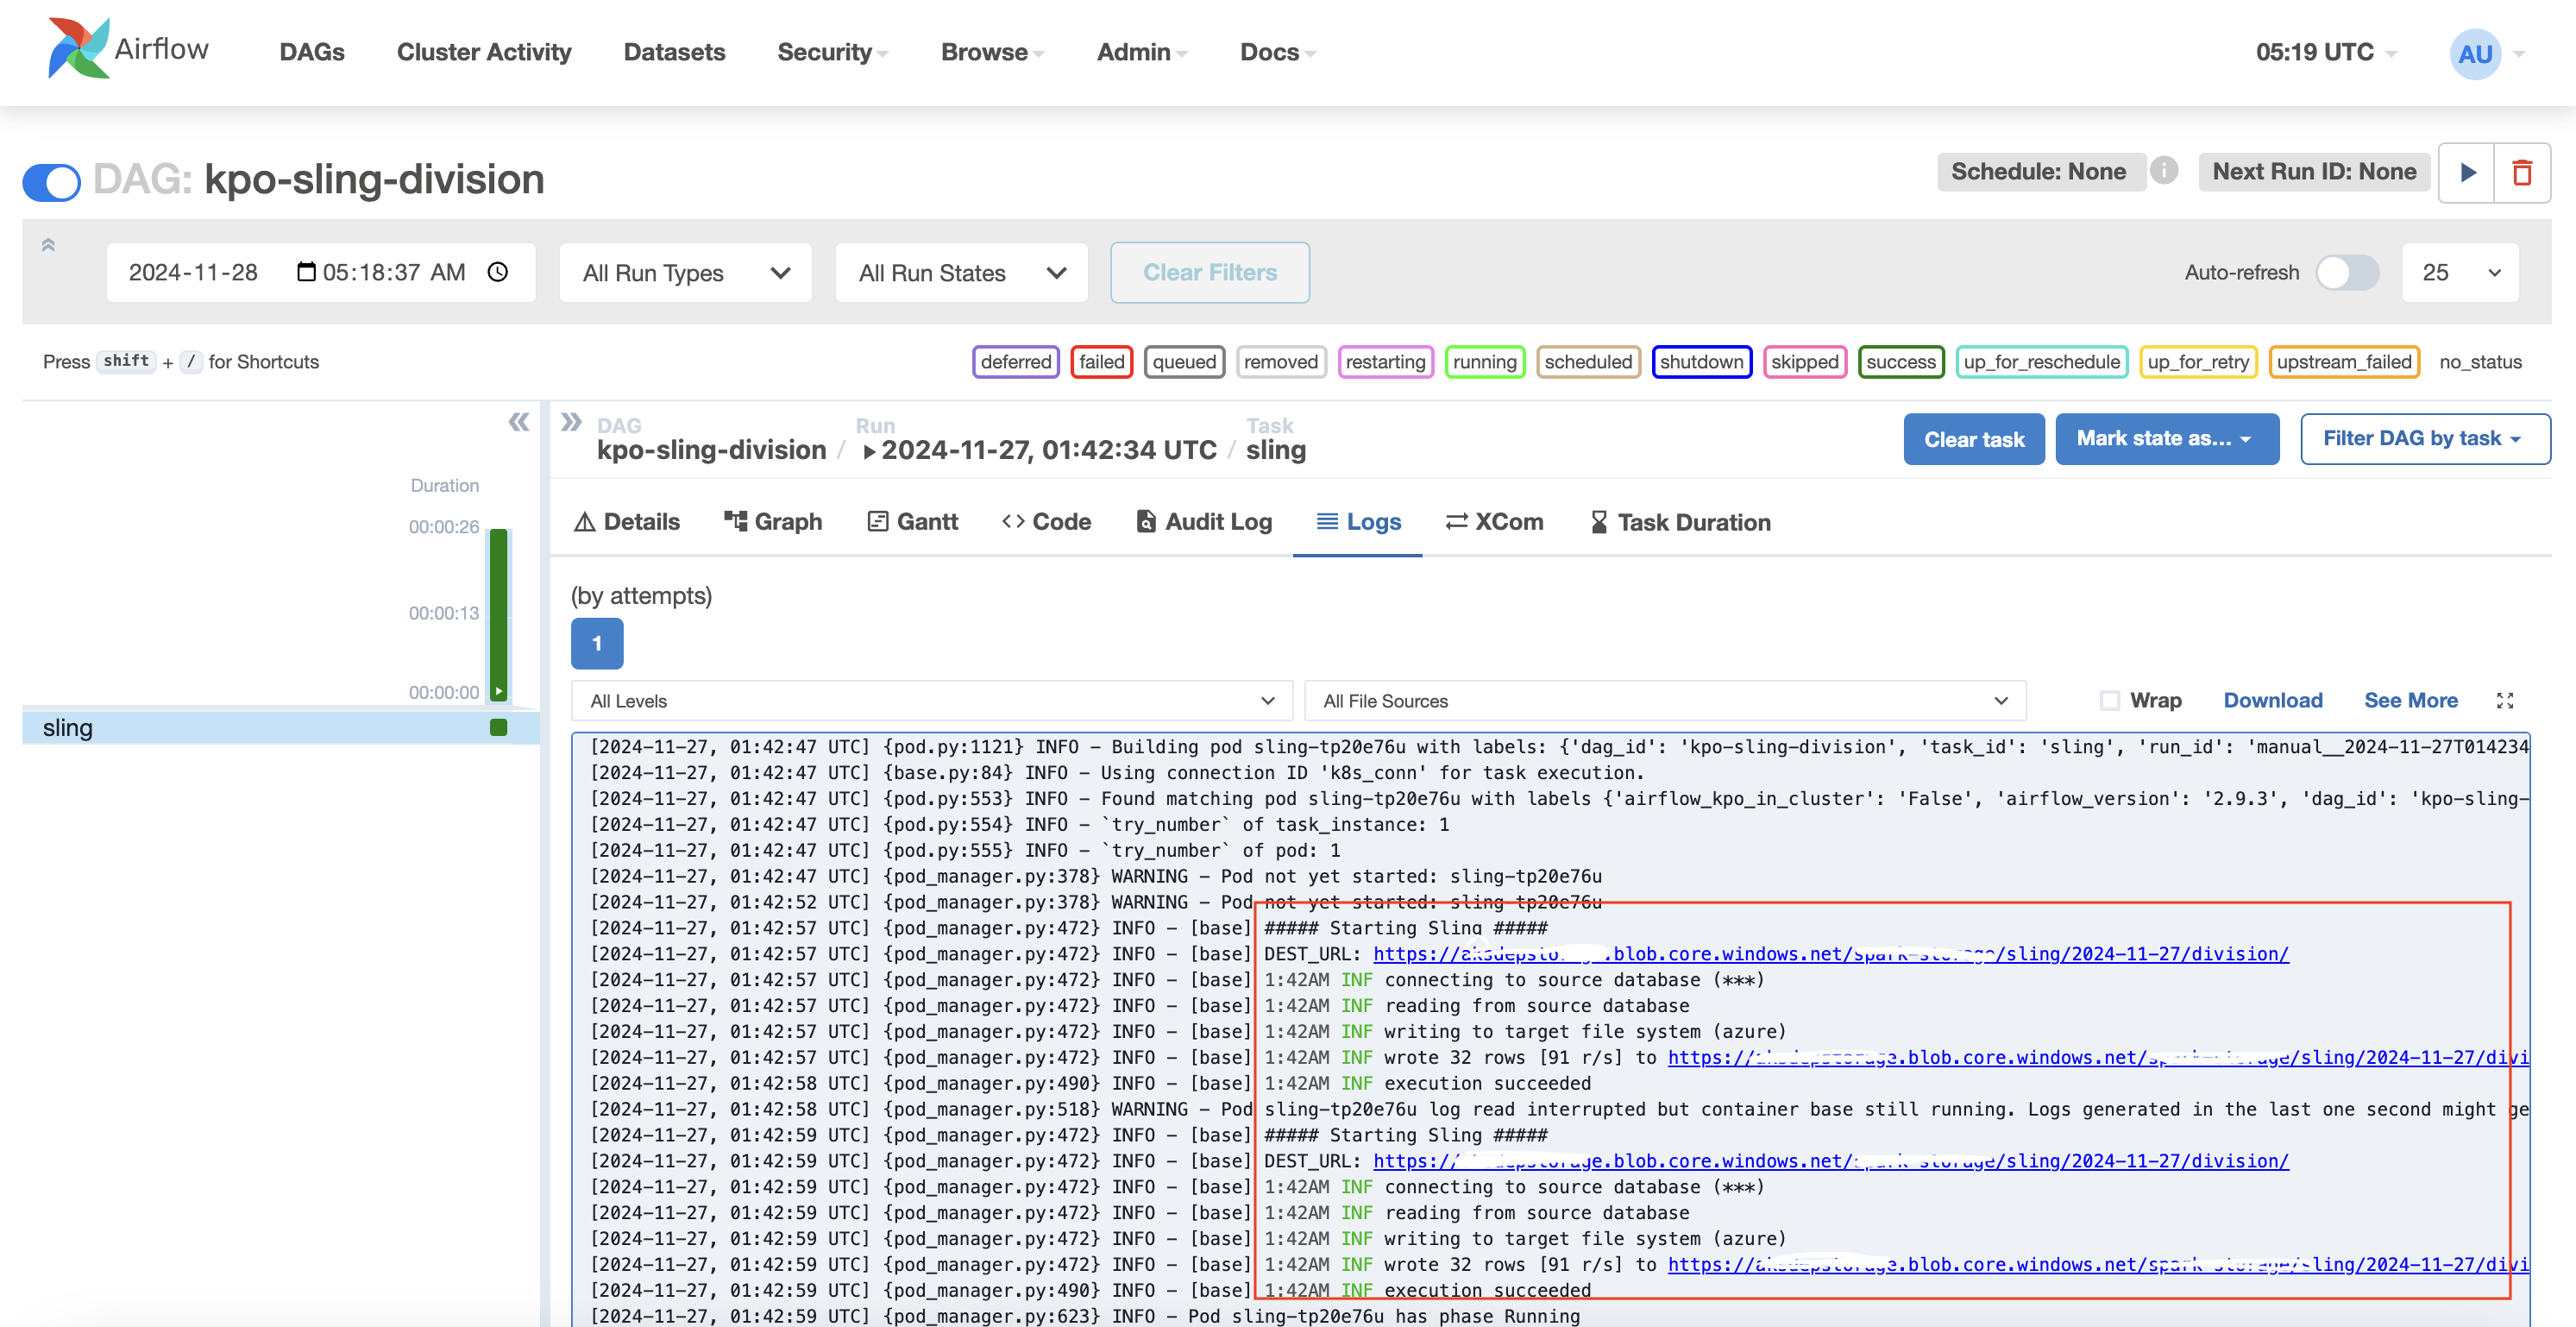Screen dimensions: 2576x1327
Task: Focus the 2024-11-28 date input field
Action: coord(321,273)
